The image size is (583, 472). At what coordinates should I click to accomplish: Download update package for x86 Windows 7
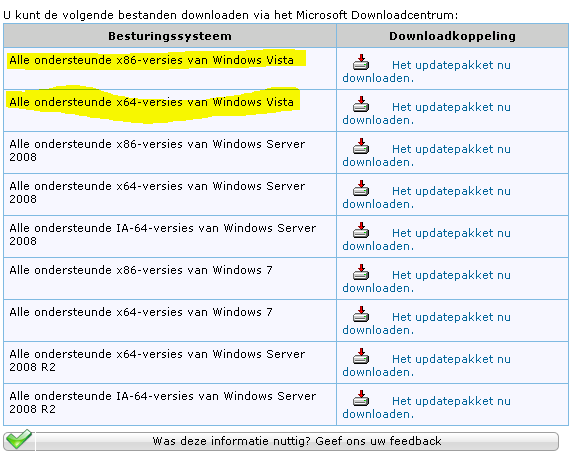tap(426, 282)
